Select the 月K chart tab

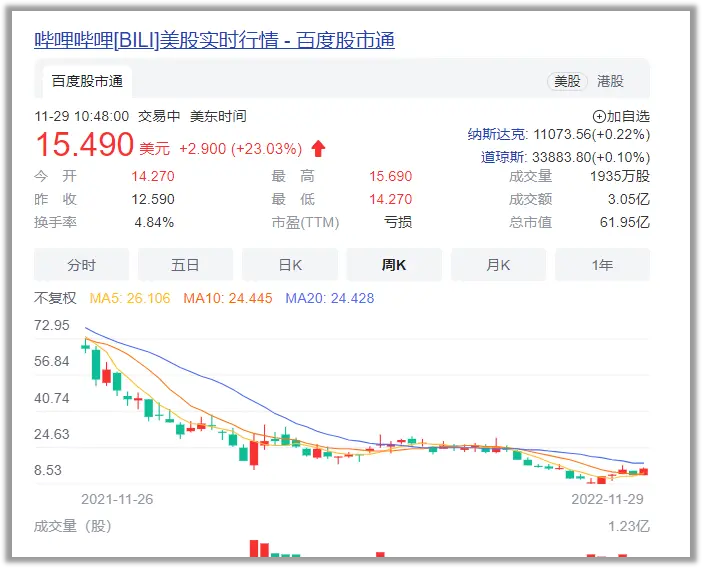[498, 265]
